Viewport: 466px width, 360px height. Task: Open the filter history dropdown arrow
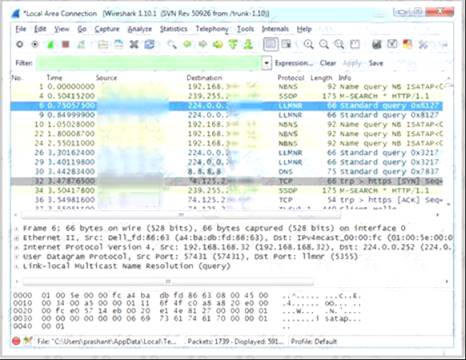click(x=266, y=63)
